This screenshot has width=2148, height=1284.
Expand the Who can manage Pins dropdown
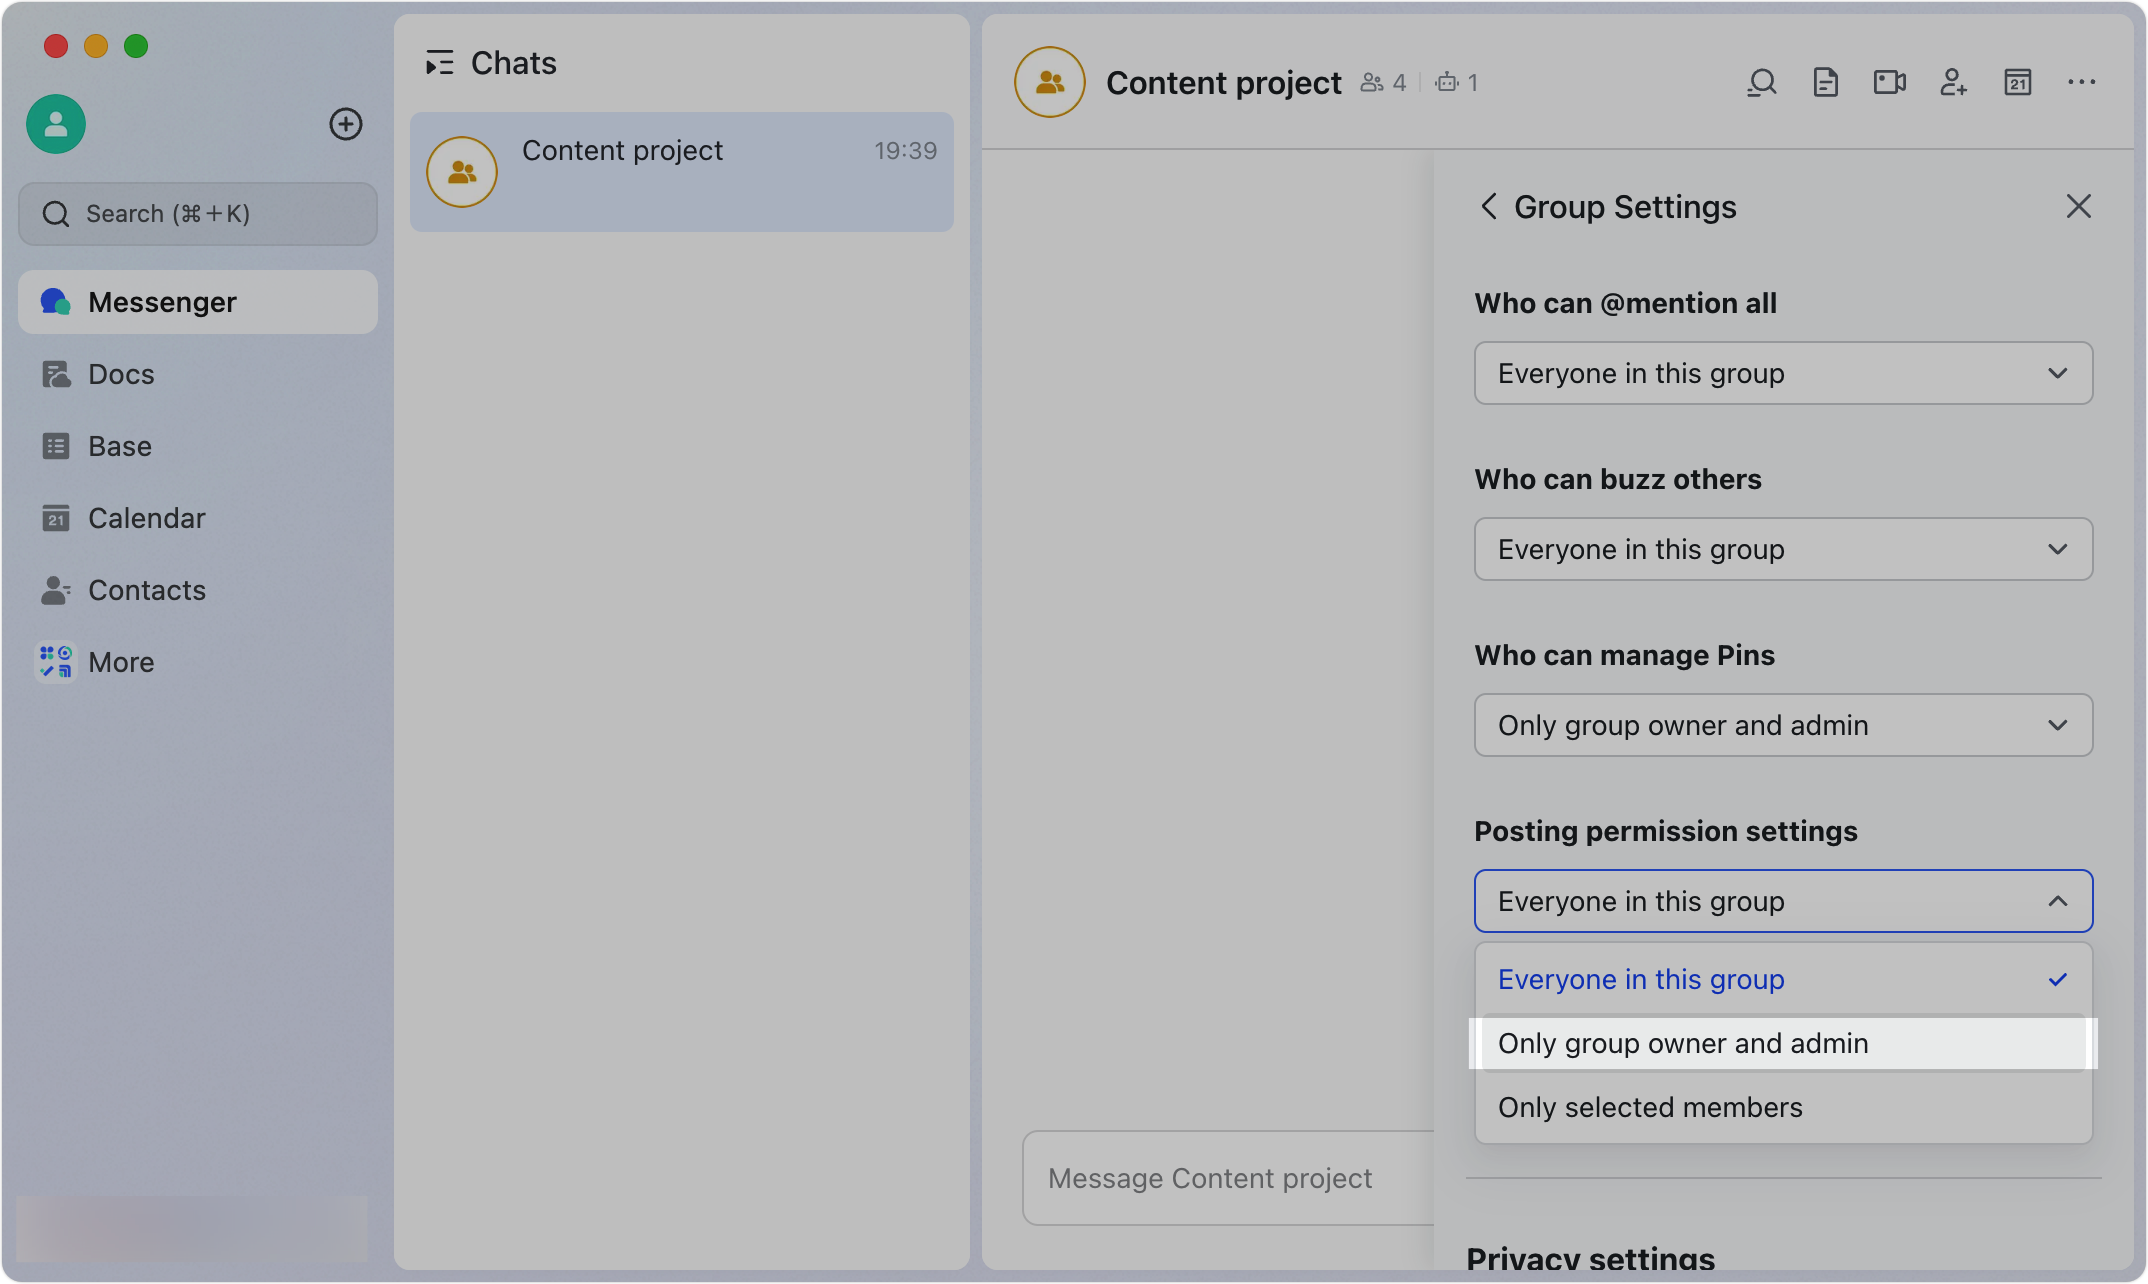click(1784, 725)
